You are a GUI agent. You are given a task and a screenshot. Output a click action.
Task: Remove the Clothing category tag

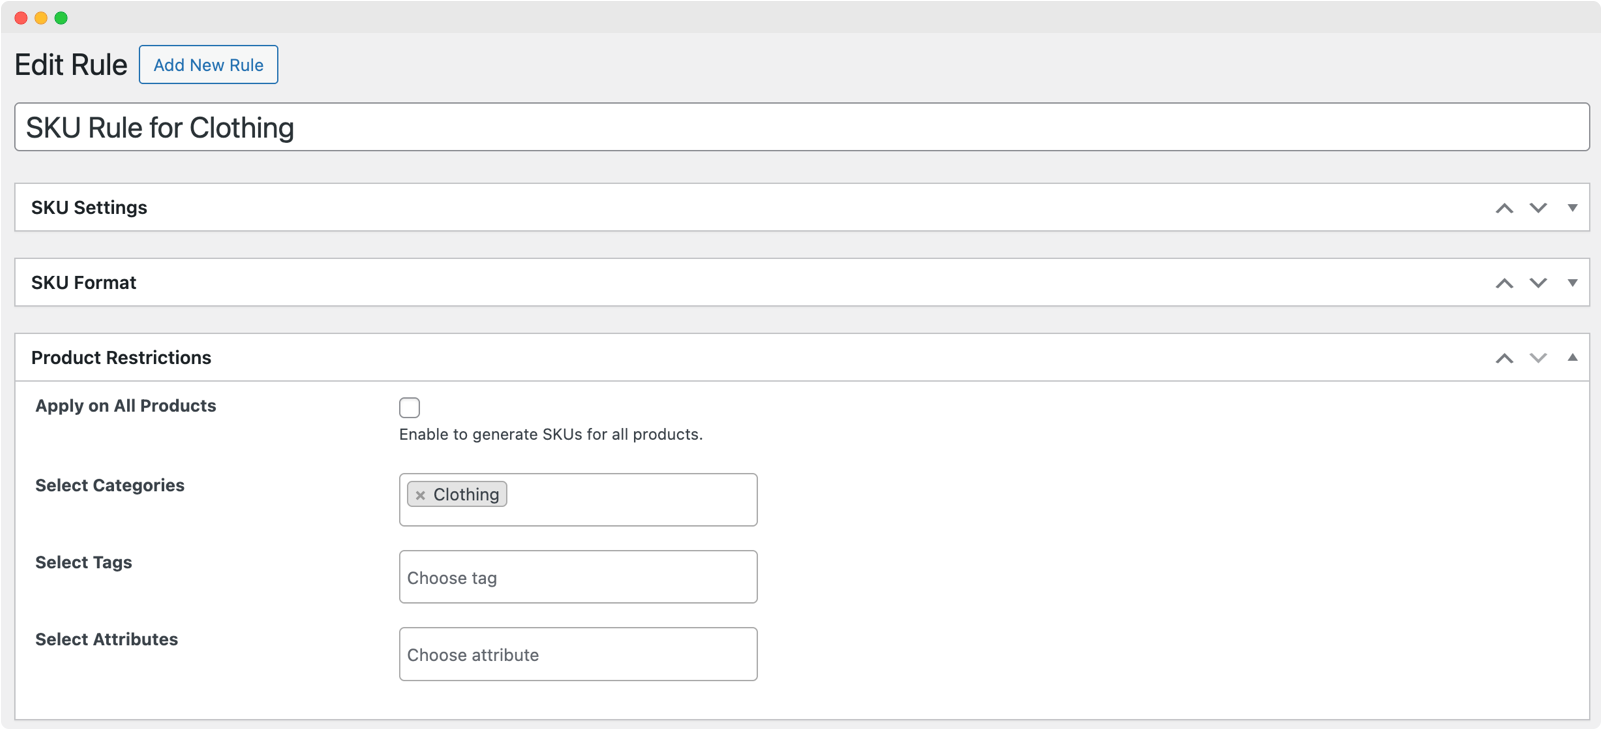pos(421,495)
